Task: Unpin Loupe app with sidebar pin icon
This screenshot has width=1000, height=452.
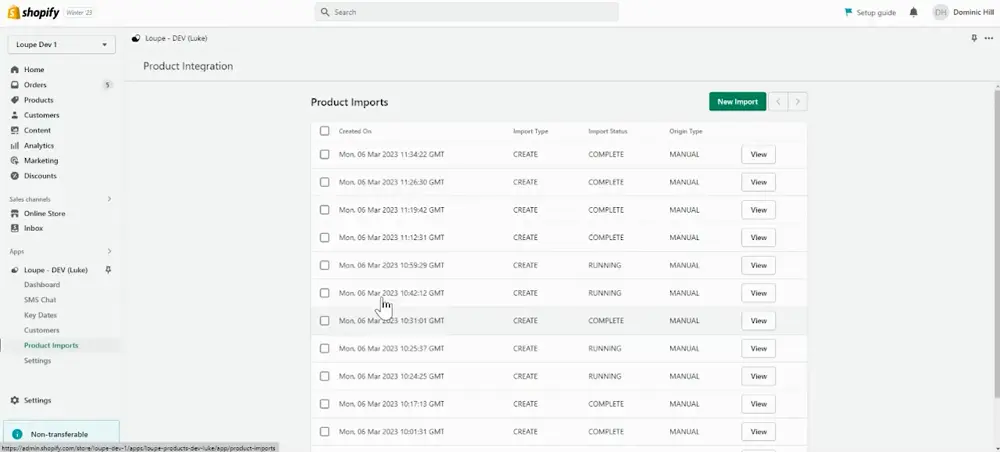Action: coord(108,270)
